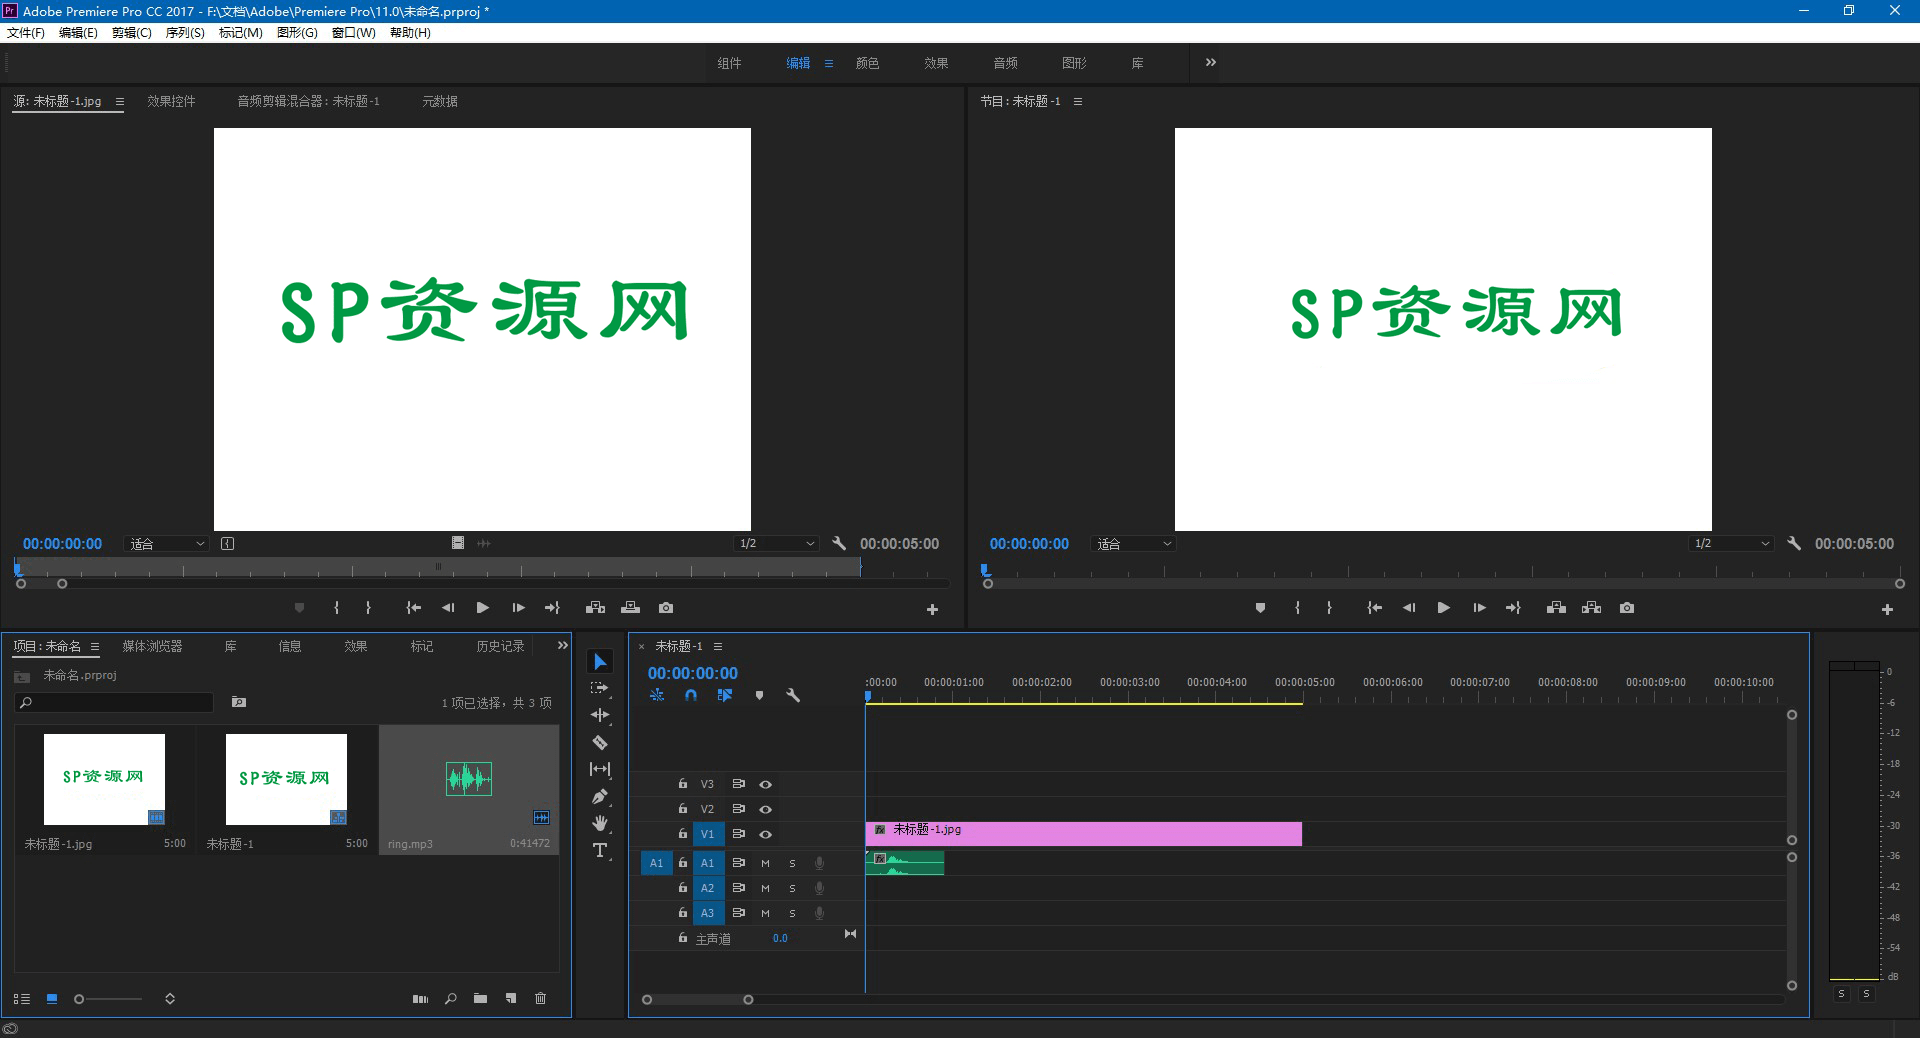This screenshot has height=1038, width=1920.
Task: Select the Track Select Forward tool
Action: tap(600, 688)
